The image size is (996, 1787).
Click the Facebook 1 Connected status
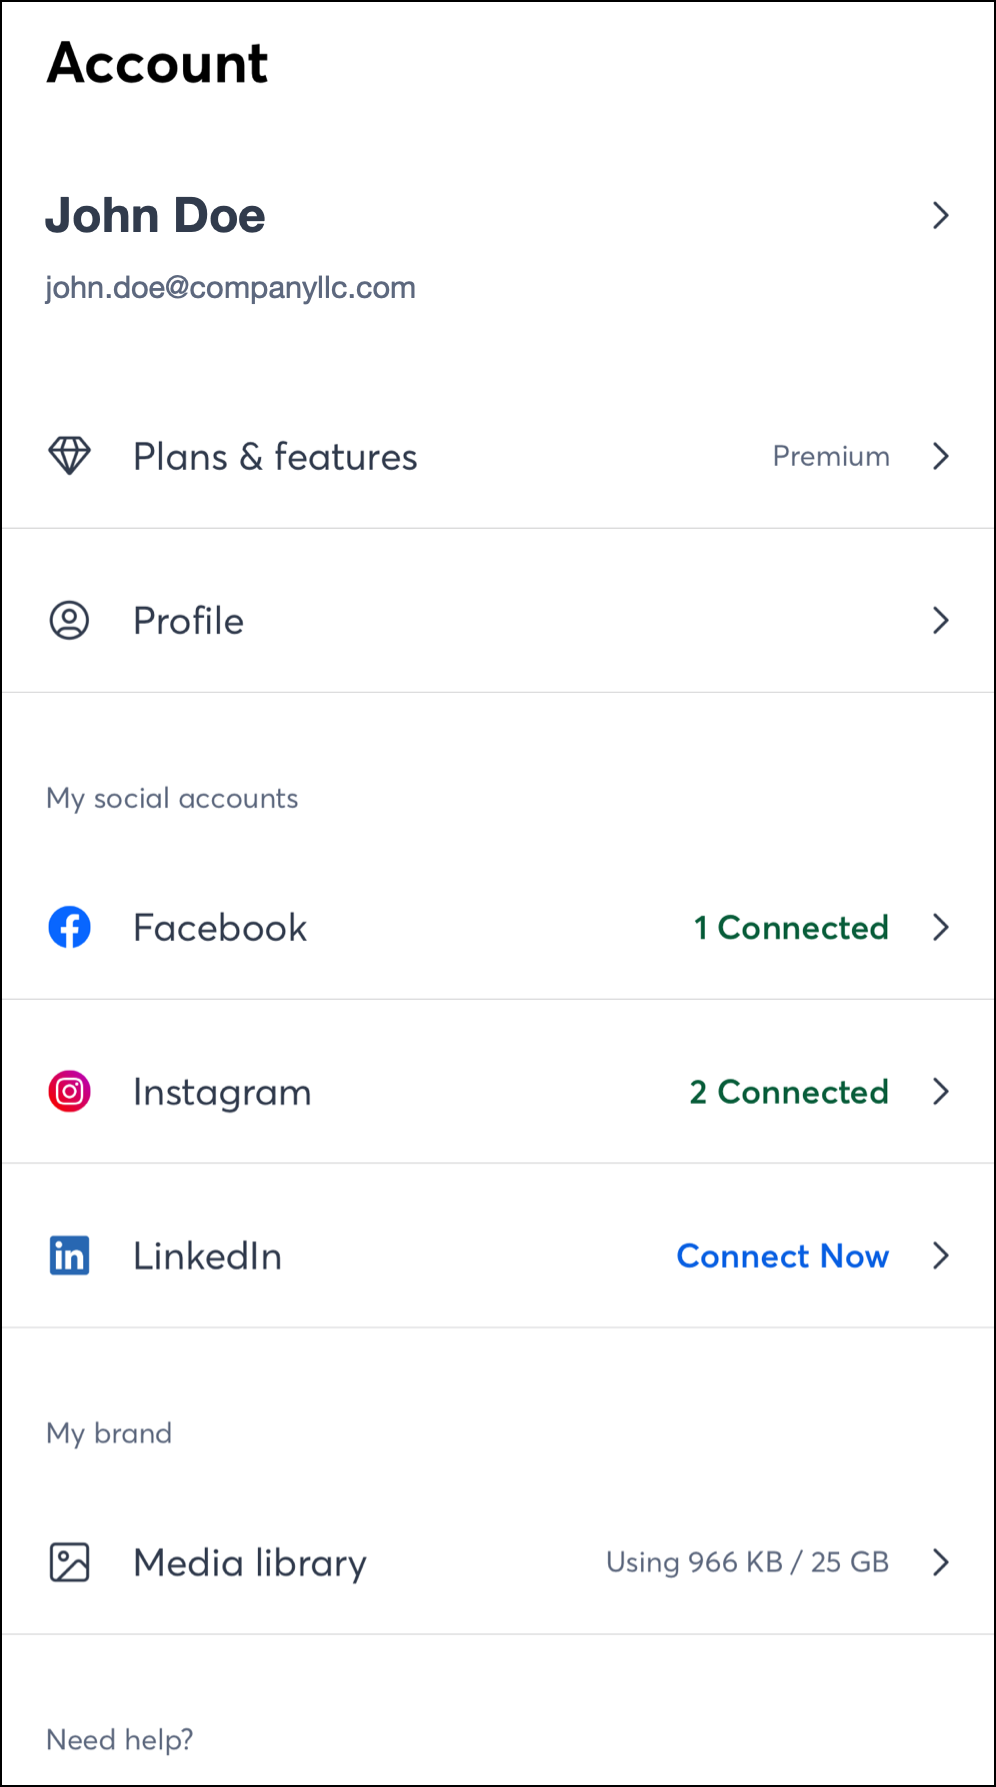tap(791, 927)
